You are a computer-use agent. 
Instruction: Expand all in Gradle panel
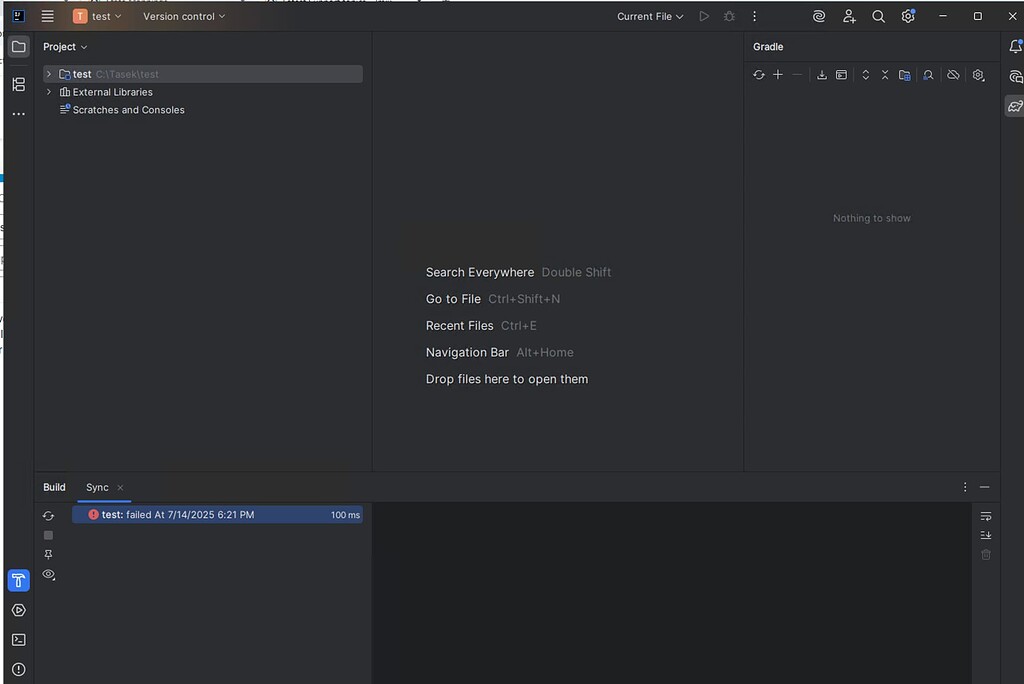866,75
